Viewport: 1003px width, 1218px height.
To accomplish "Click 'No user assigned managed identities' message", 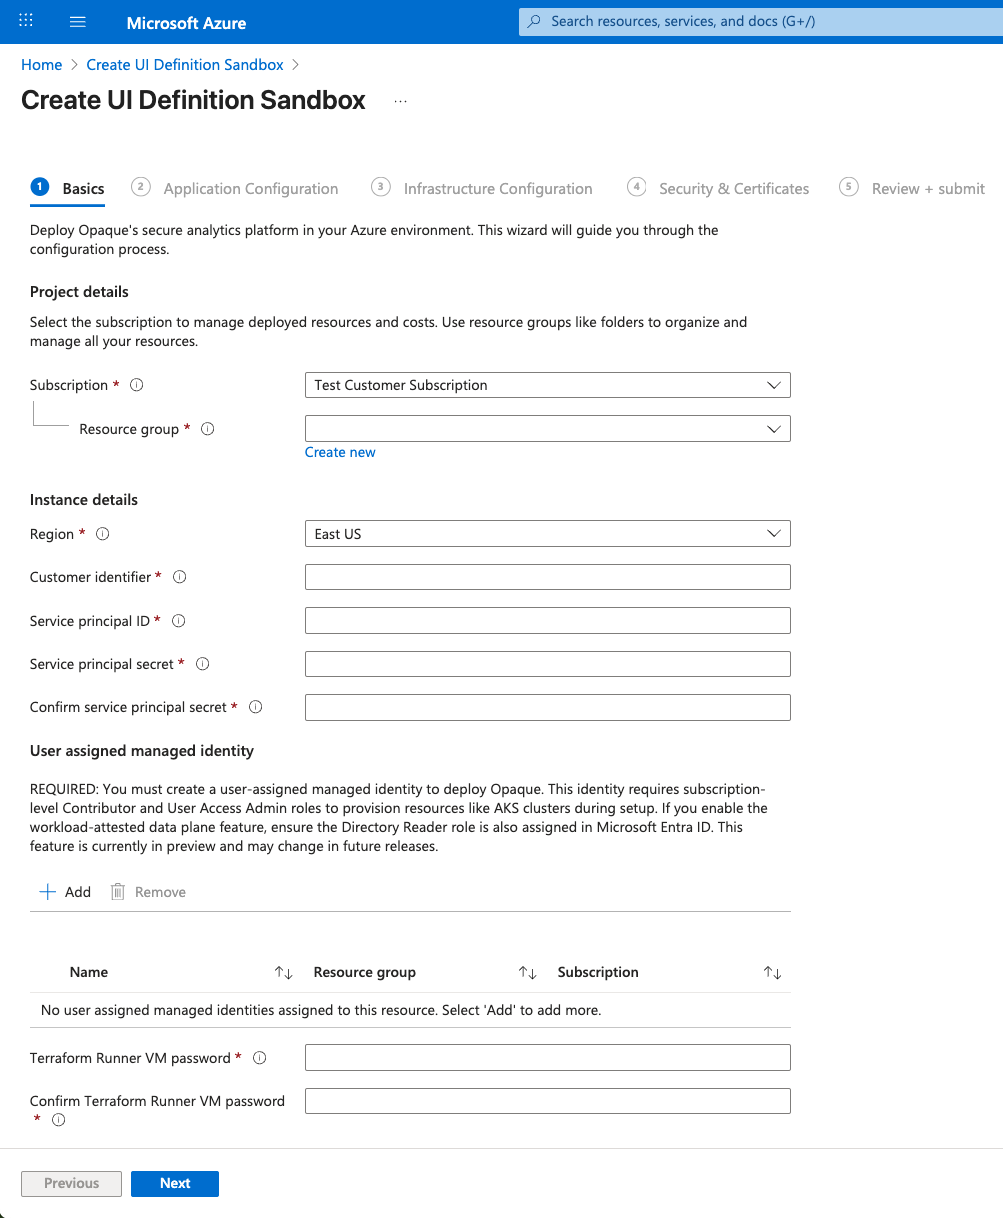I will tap(321, 1010).
